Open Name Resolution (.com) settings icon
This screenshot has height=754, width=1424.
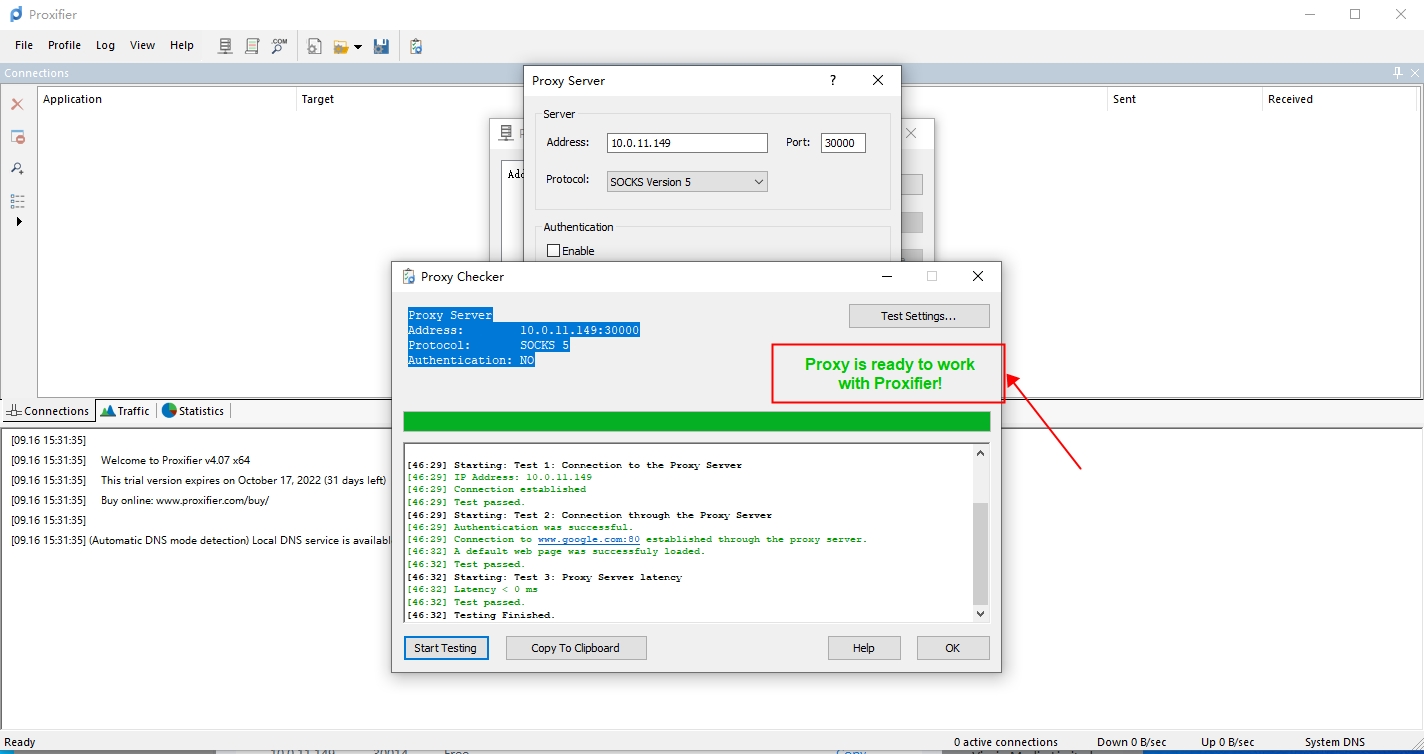(x=279, y=46)
